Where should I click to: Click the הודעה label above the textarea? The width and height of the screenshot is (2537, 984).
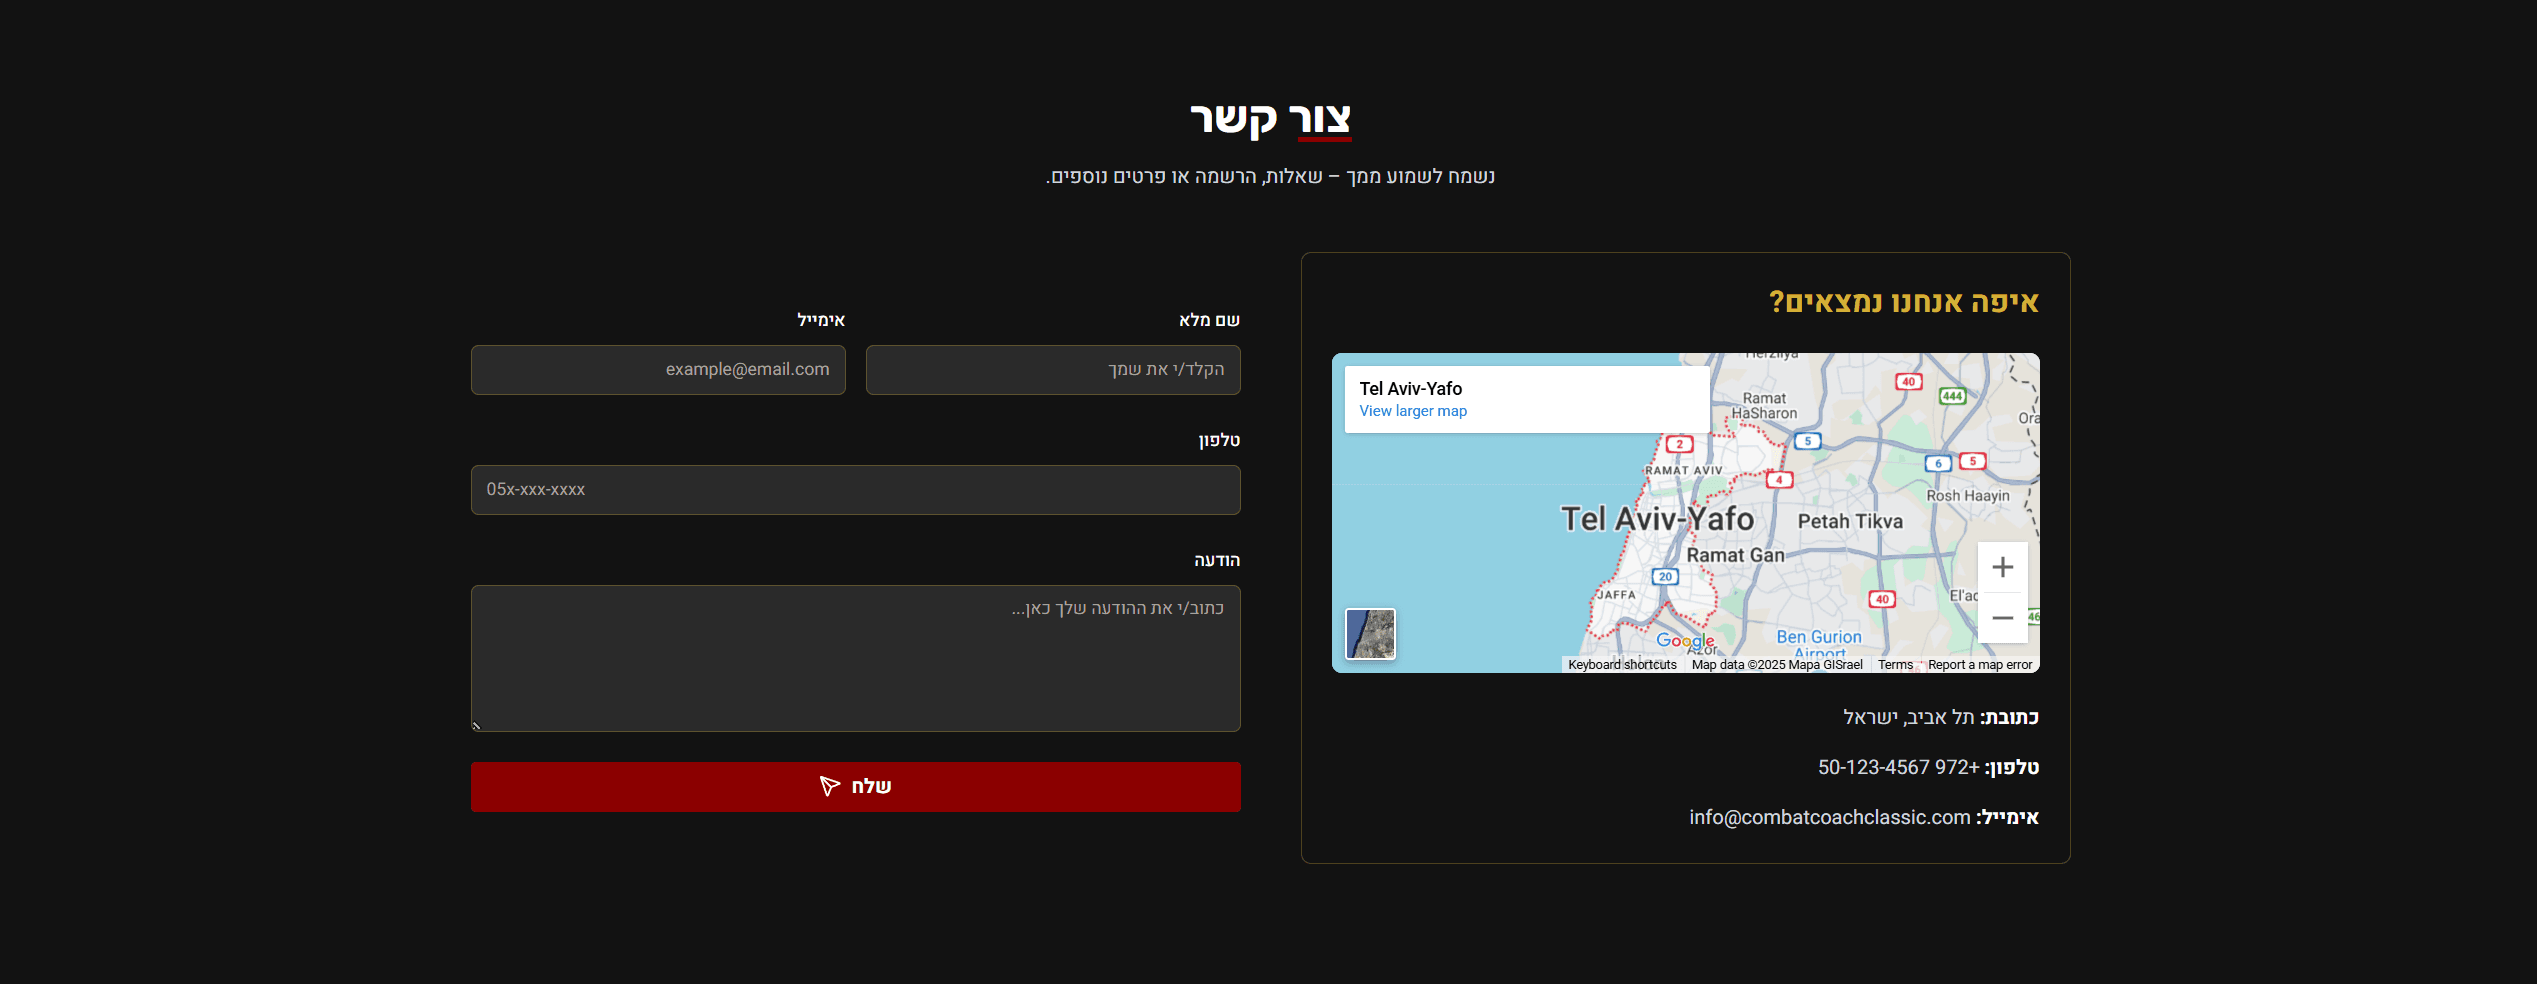pos(1217,560)
